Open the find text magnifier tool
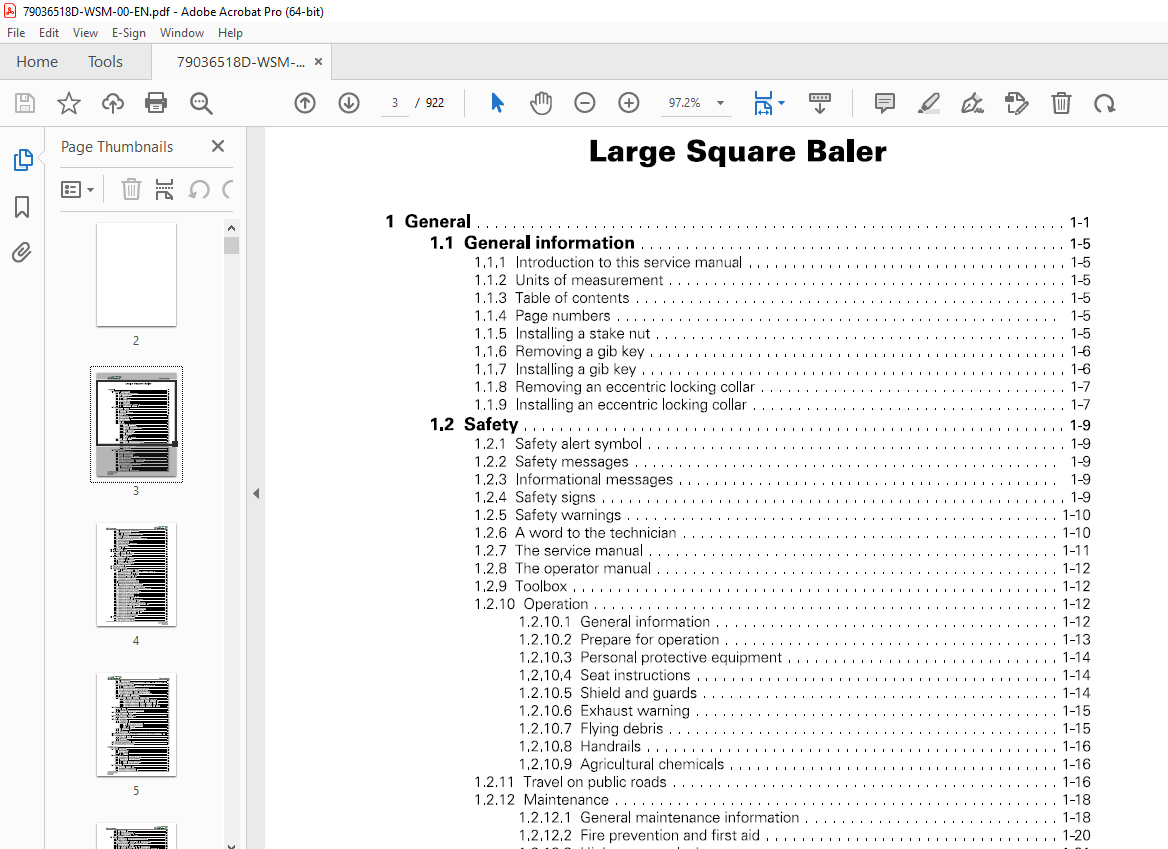The width and height of the screenshot is (1168, 849). (201, 103)
